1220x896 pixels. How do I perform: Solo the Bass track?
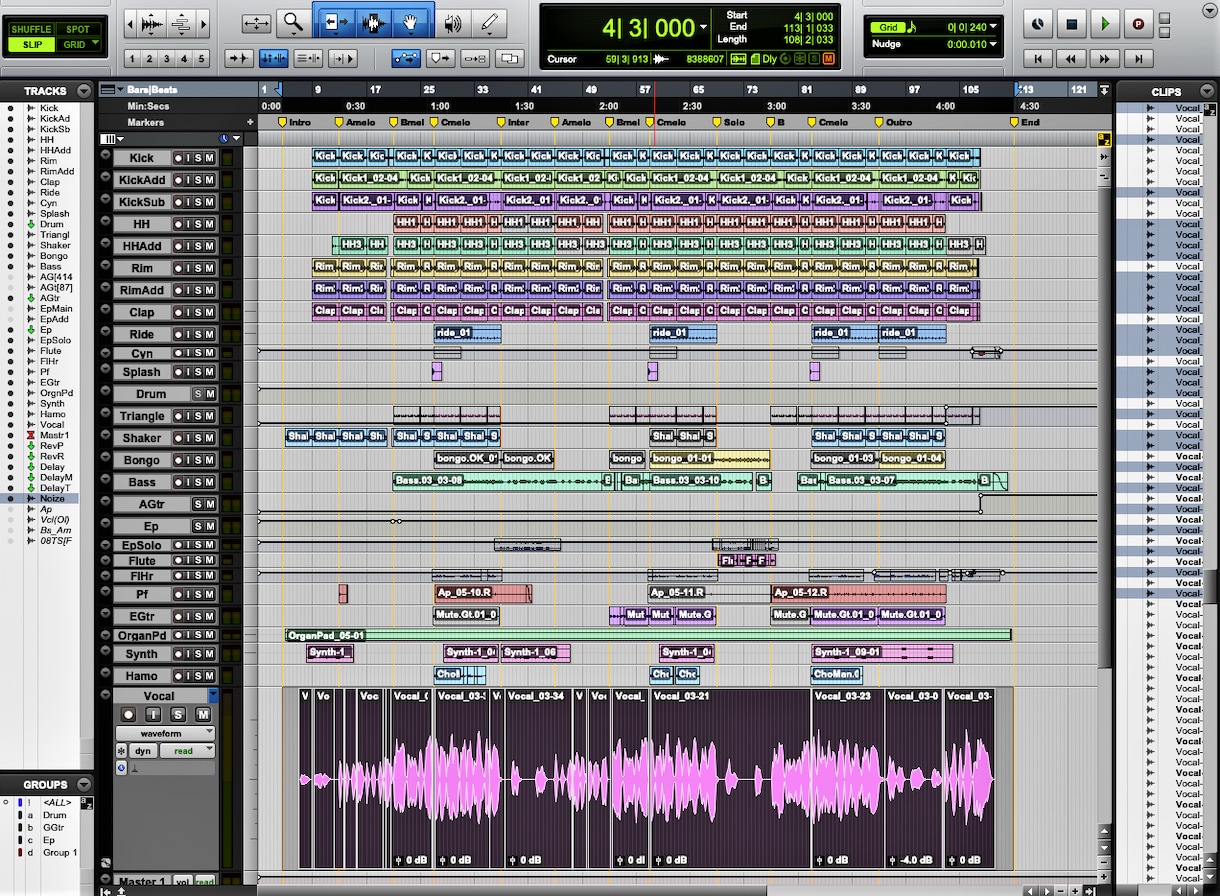coord(198,482)
